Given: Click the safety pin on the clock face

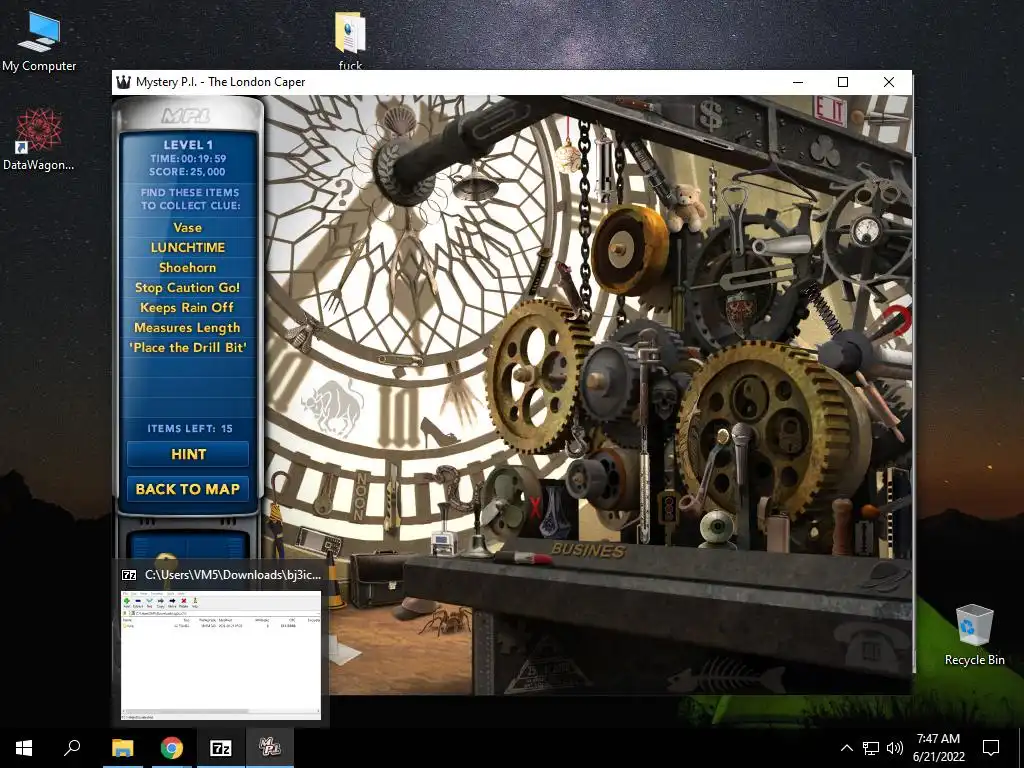Looking at the screenshot, I should pos(400,360).
